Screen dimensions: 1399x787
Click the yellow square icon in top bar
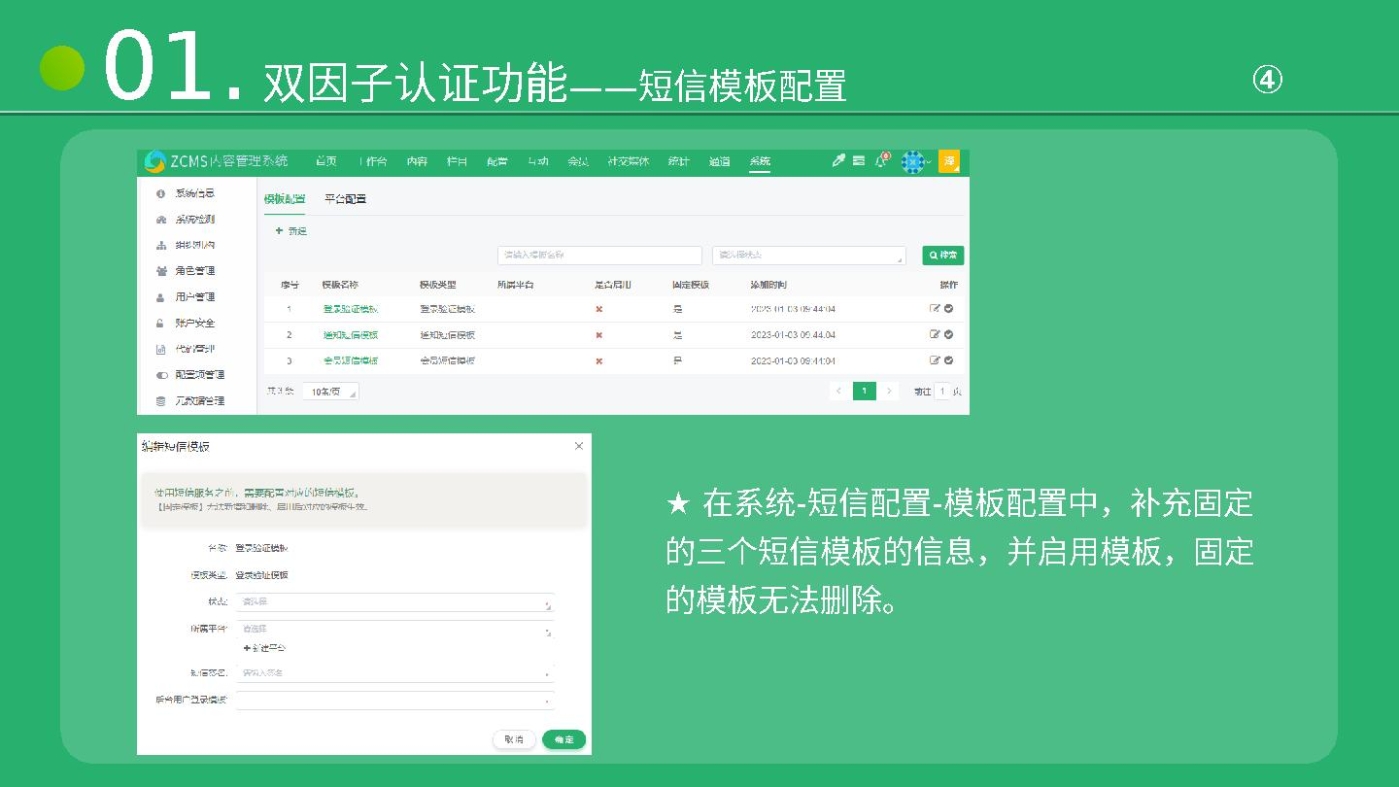(x=948, y=161)
